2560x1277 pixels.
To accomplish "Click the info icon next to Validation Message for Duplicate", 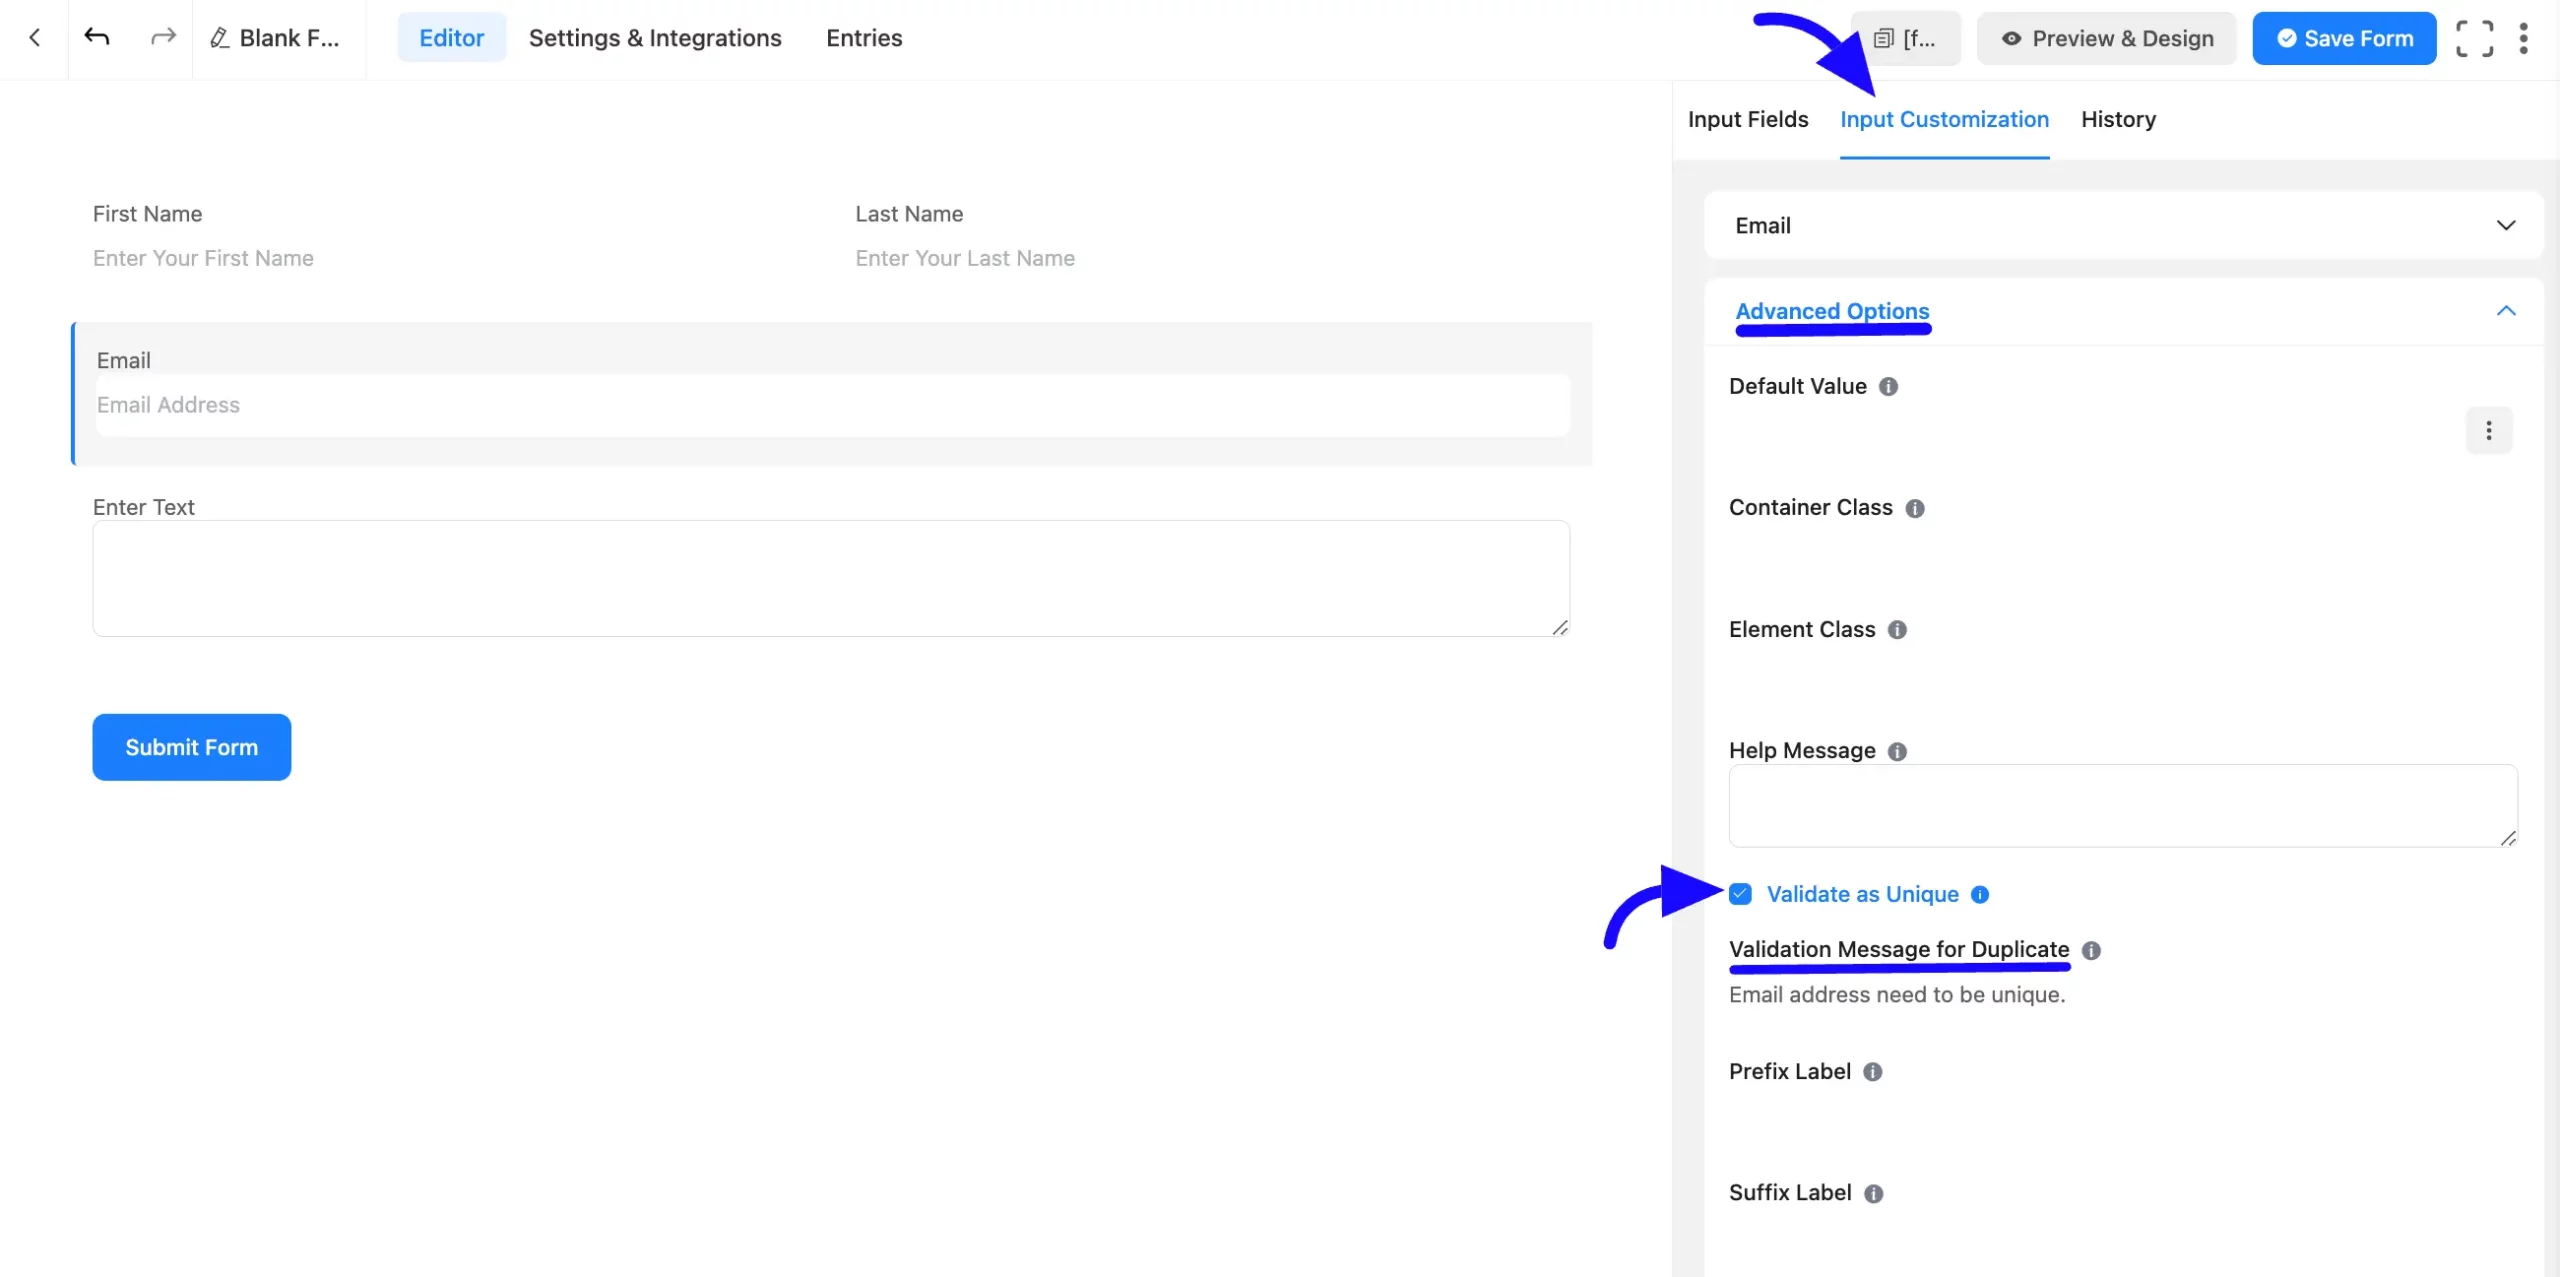I will click(2091, 951).
